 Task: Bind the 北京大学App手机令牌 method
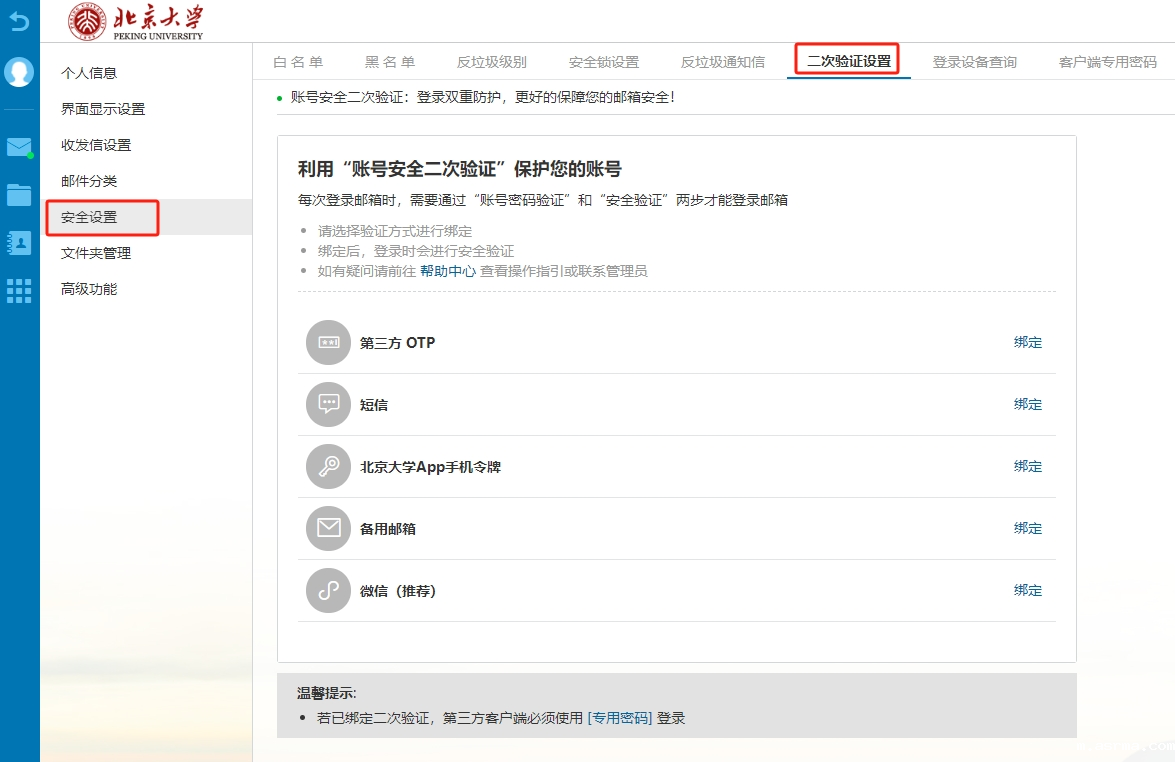[1027, 467]
